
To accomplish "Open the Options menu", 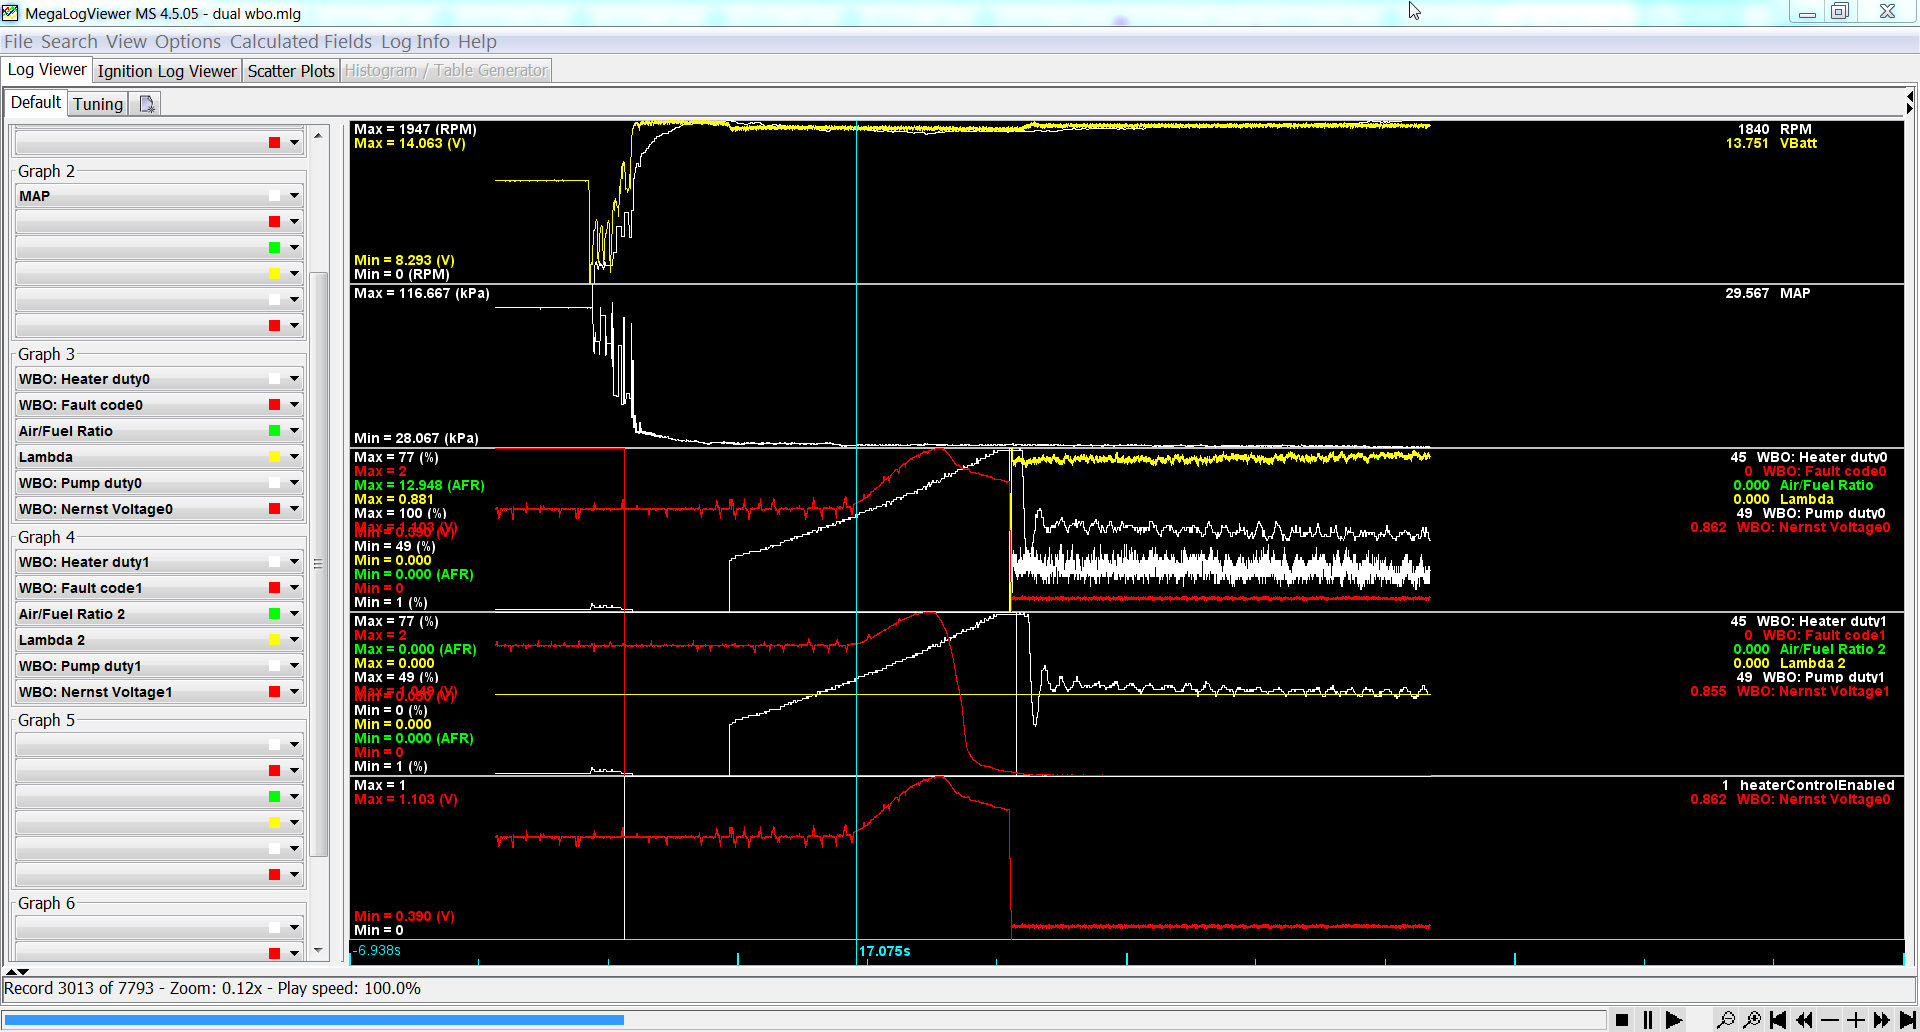I will [188, 41].
